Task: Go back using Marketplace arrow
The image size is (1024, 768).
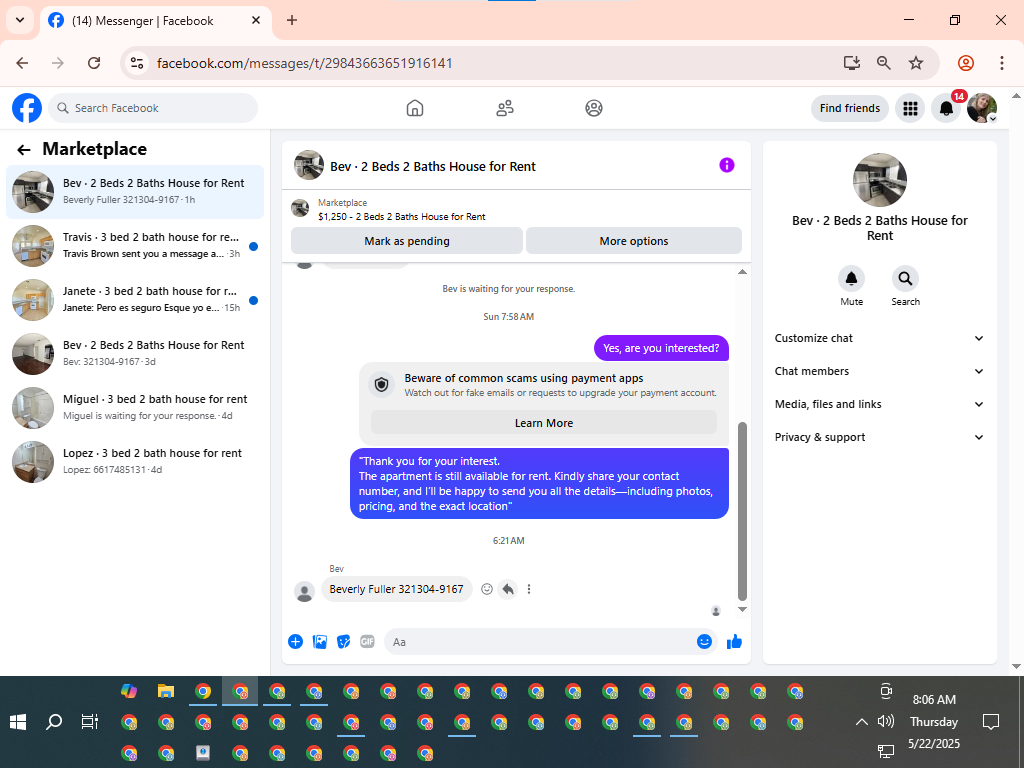Action: pos(24,150)
